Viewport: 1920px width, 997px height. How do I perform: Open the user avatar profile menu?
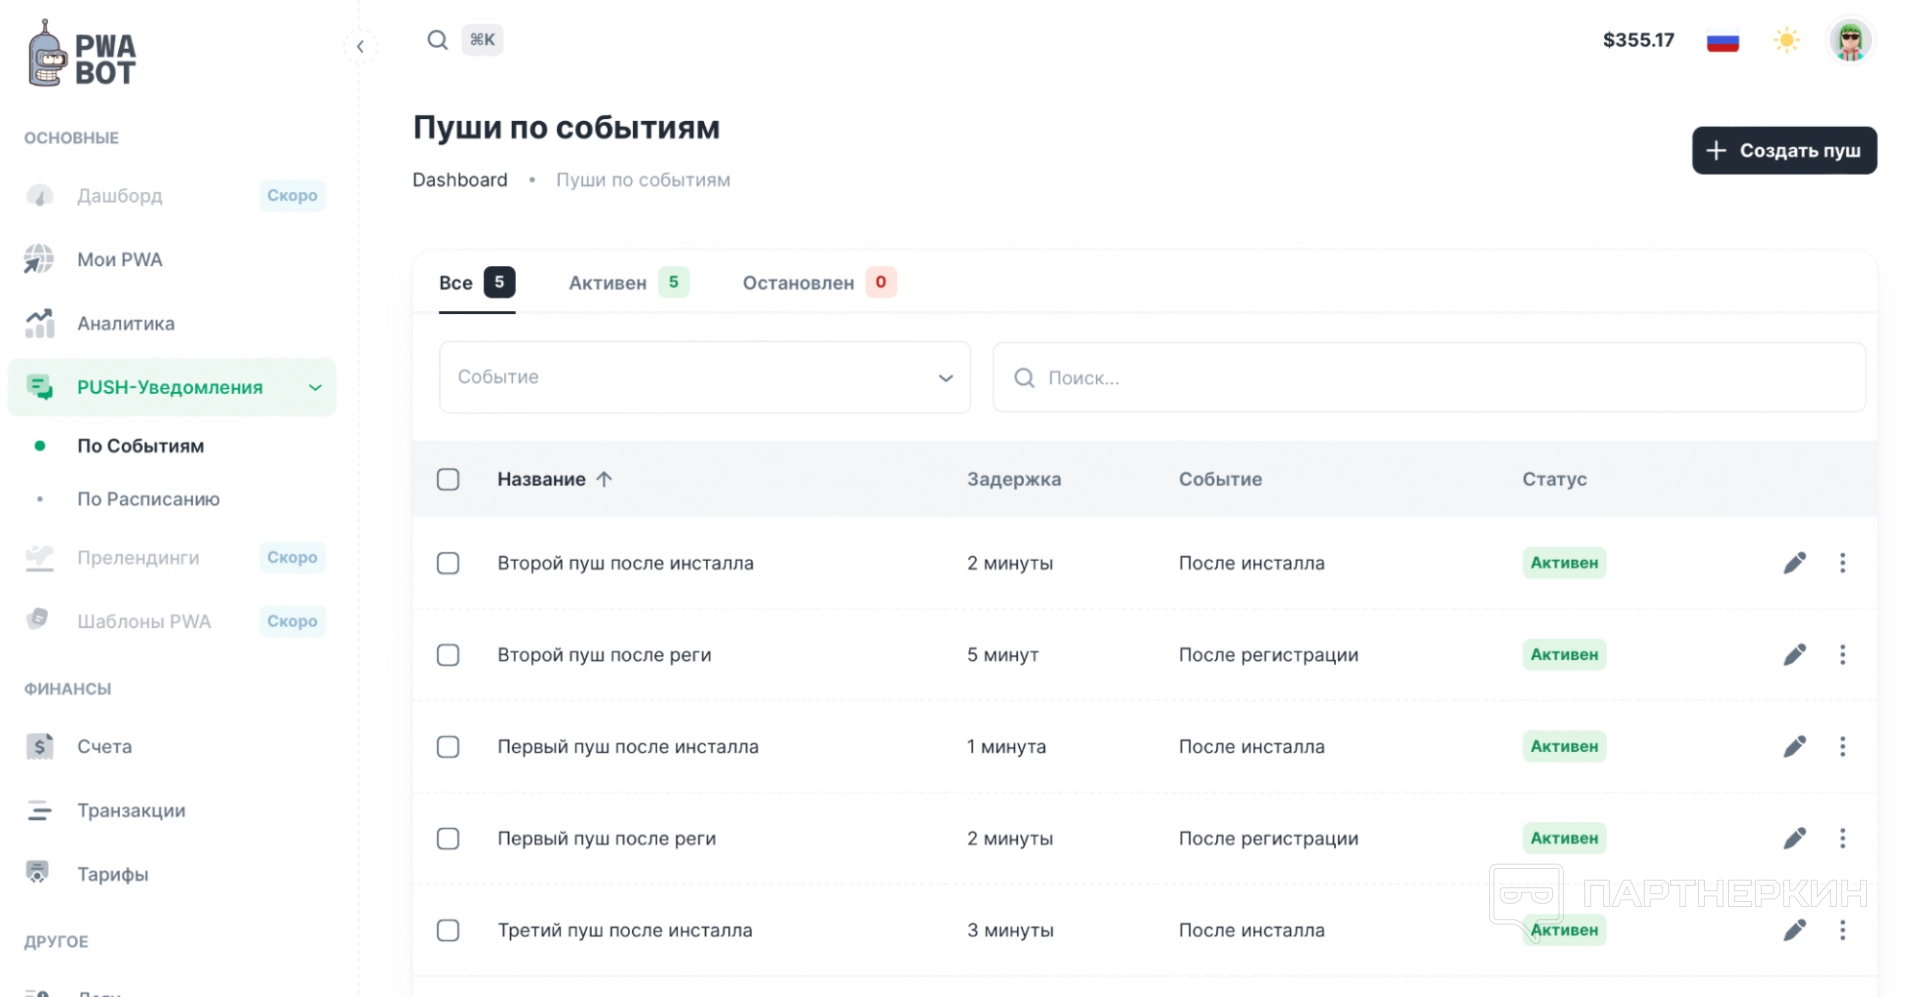(x=1850, y=41)
